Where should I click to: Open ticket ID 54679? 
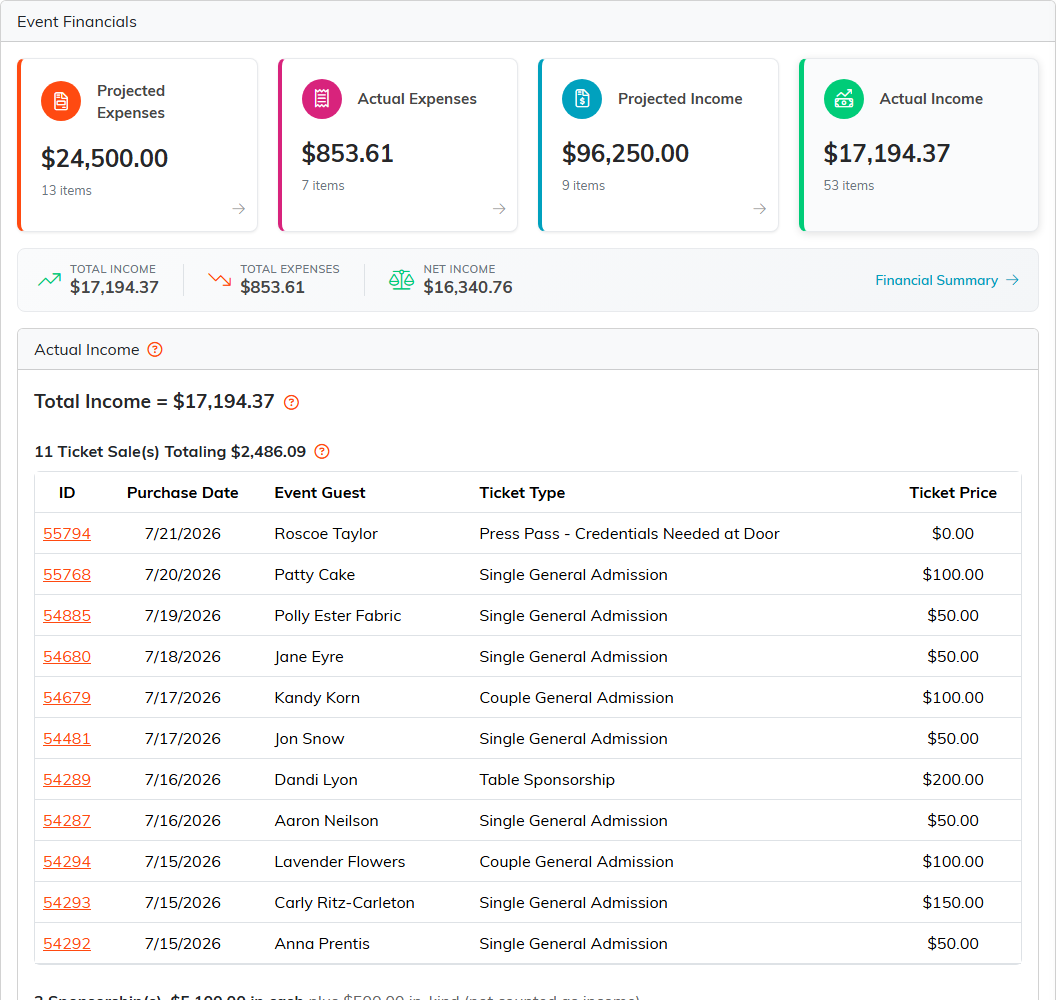67,698
